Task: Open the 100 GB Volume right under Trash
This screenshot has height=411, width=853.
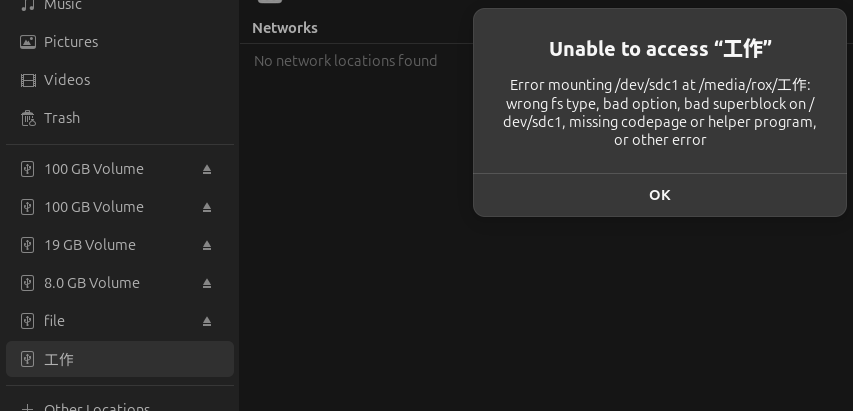Action: click(x=94, y=169)
